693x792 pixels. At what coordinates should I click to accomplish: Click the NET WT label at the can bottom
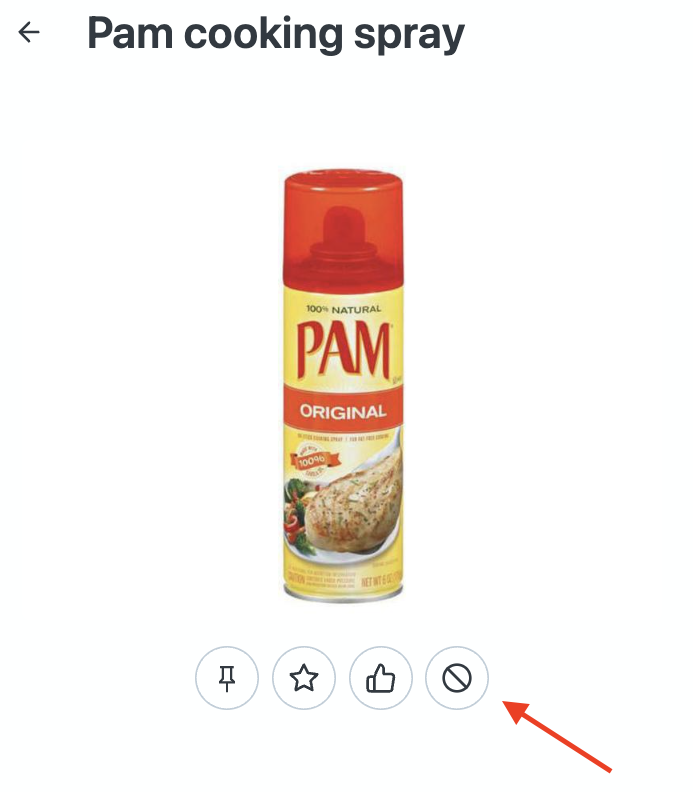click(381, 583)
